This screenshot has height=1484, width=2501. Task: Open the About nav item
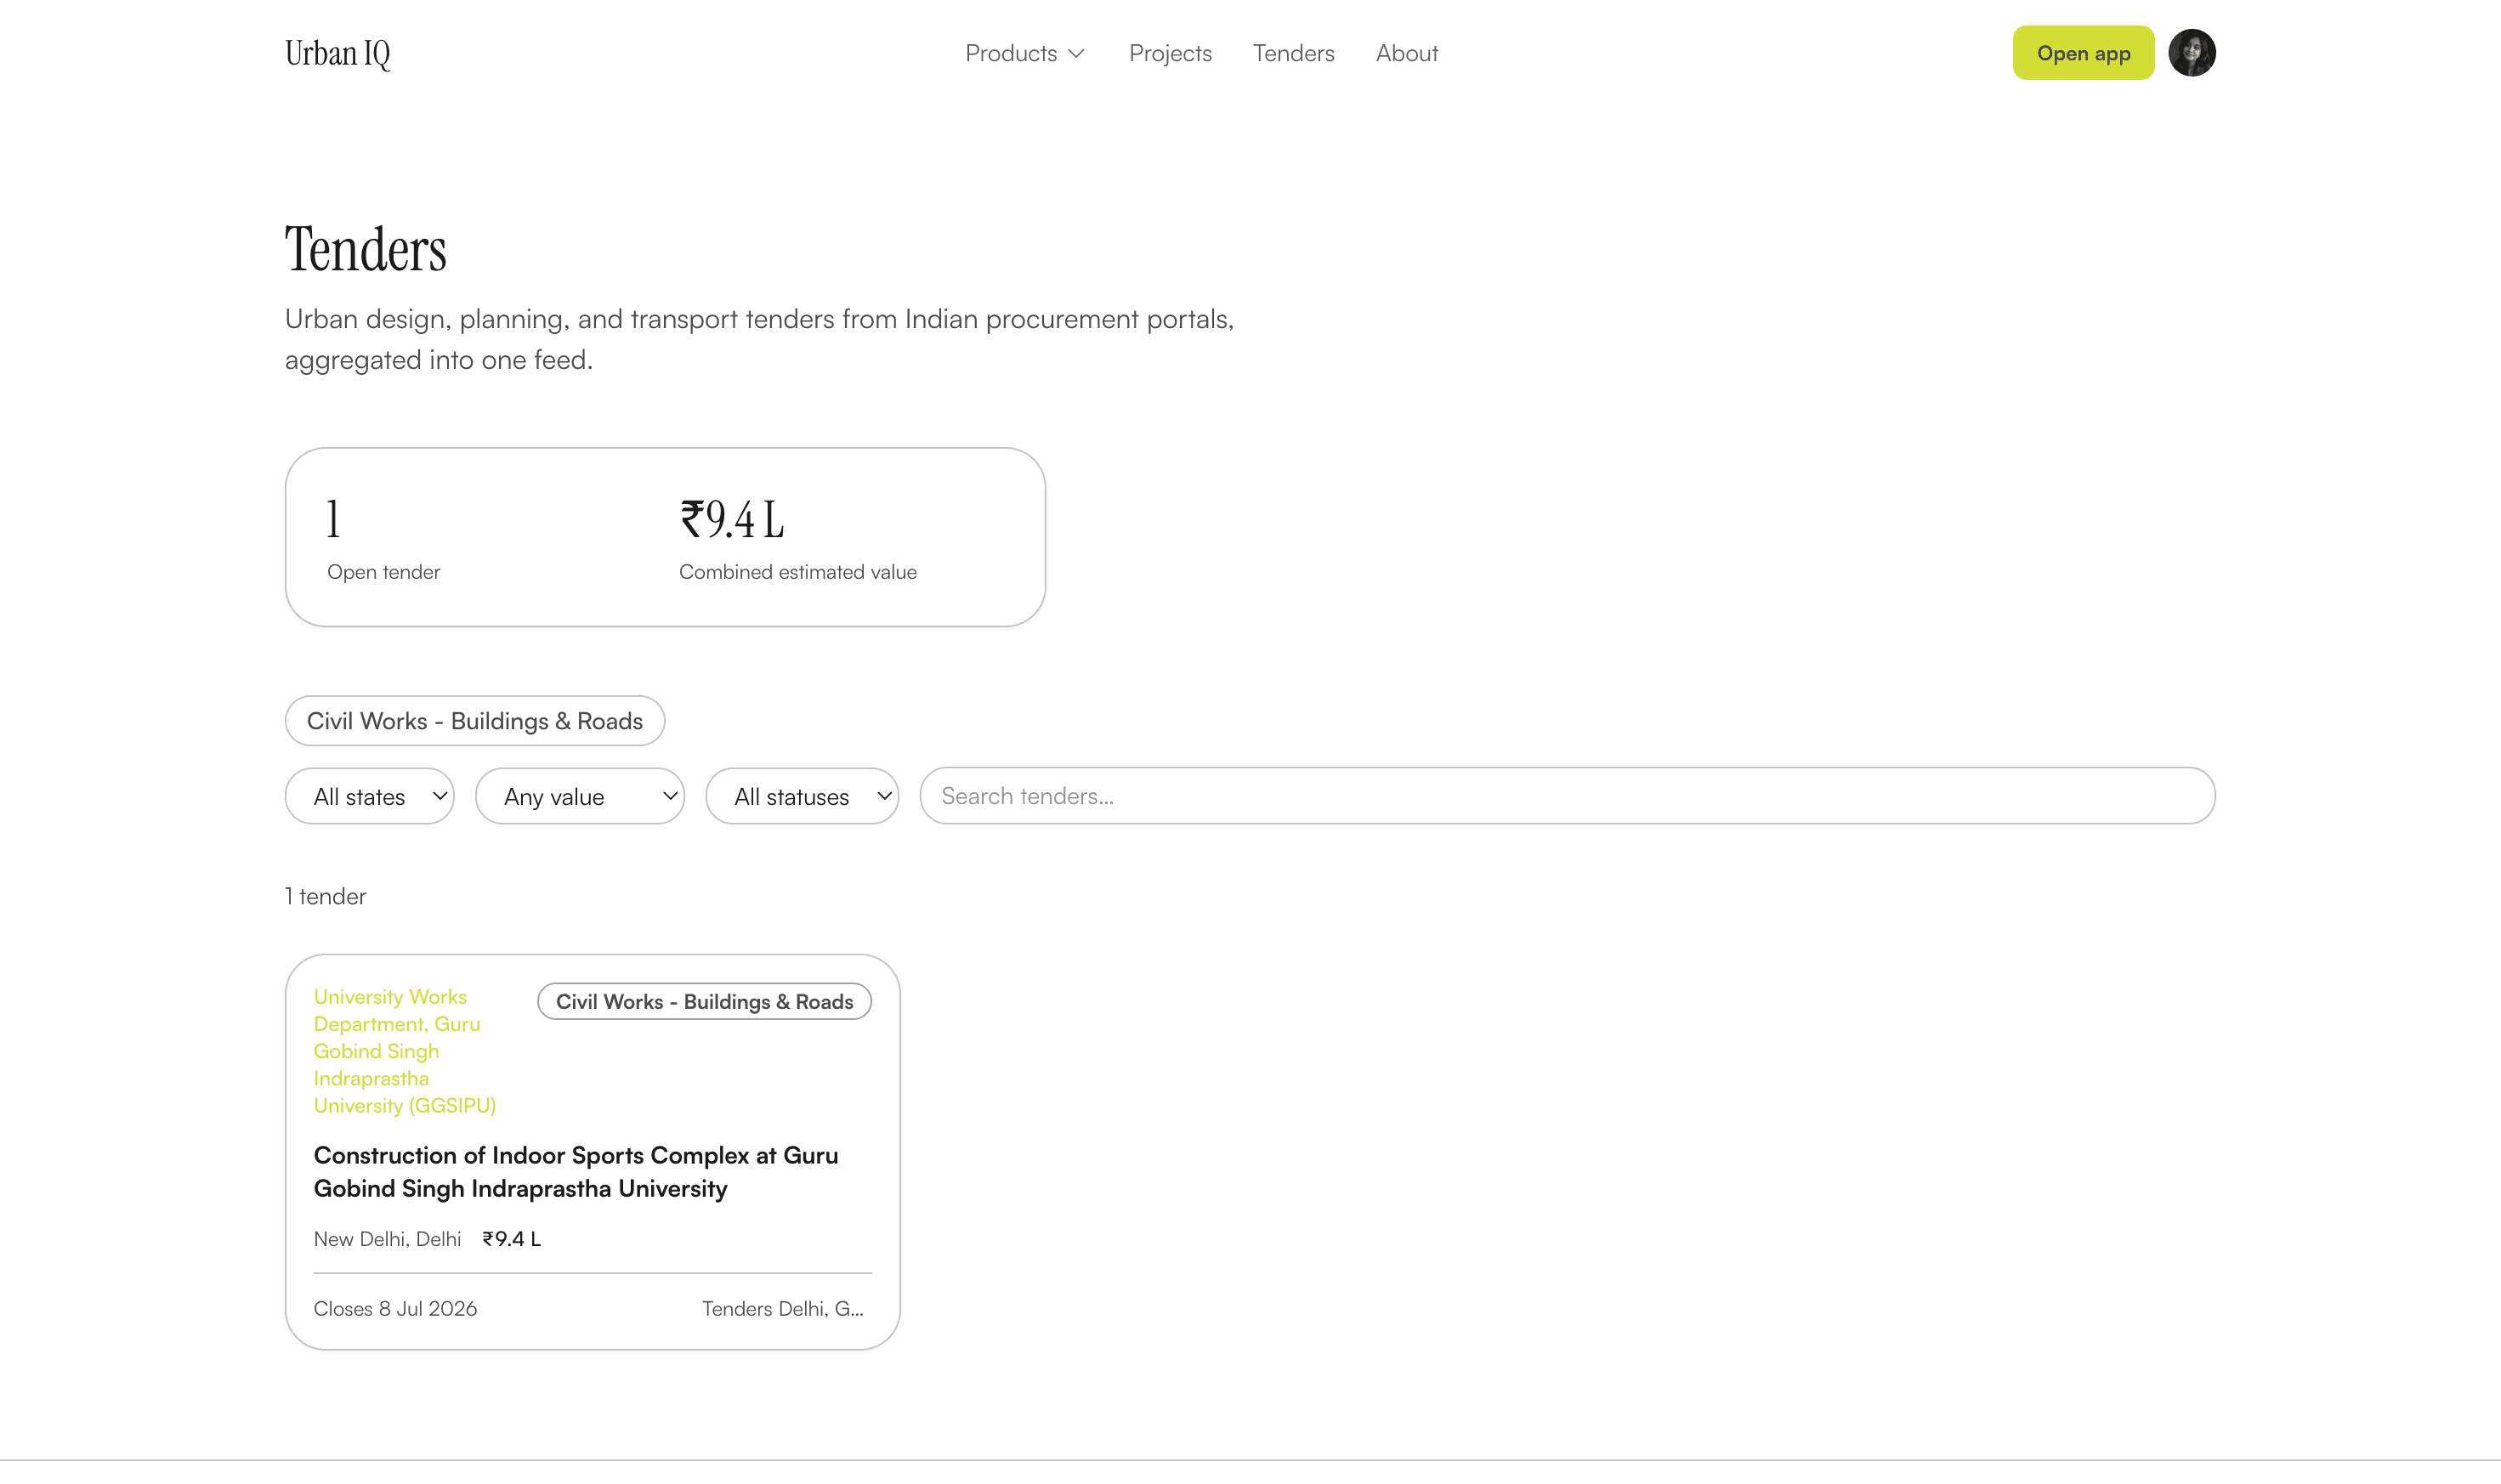coord(1406,53)
